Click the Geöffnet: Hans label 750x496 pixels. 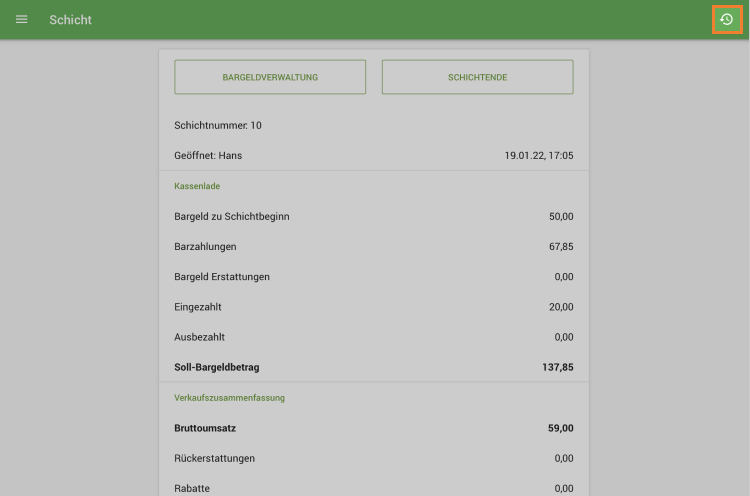208,156
